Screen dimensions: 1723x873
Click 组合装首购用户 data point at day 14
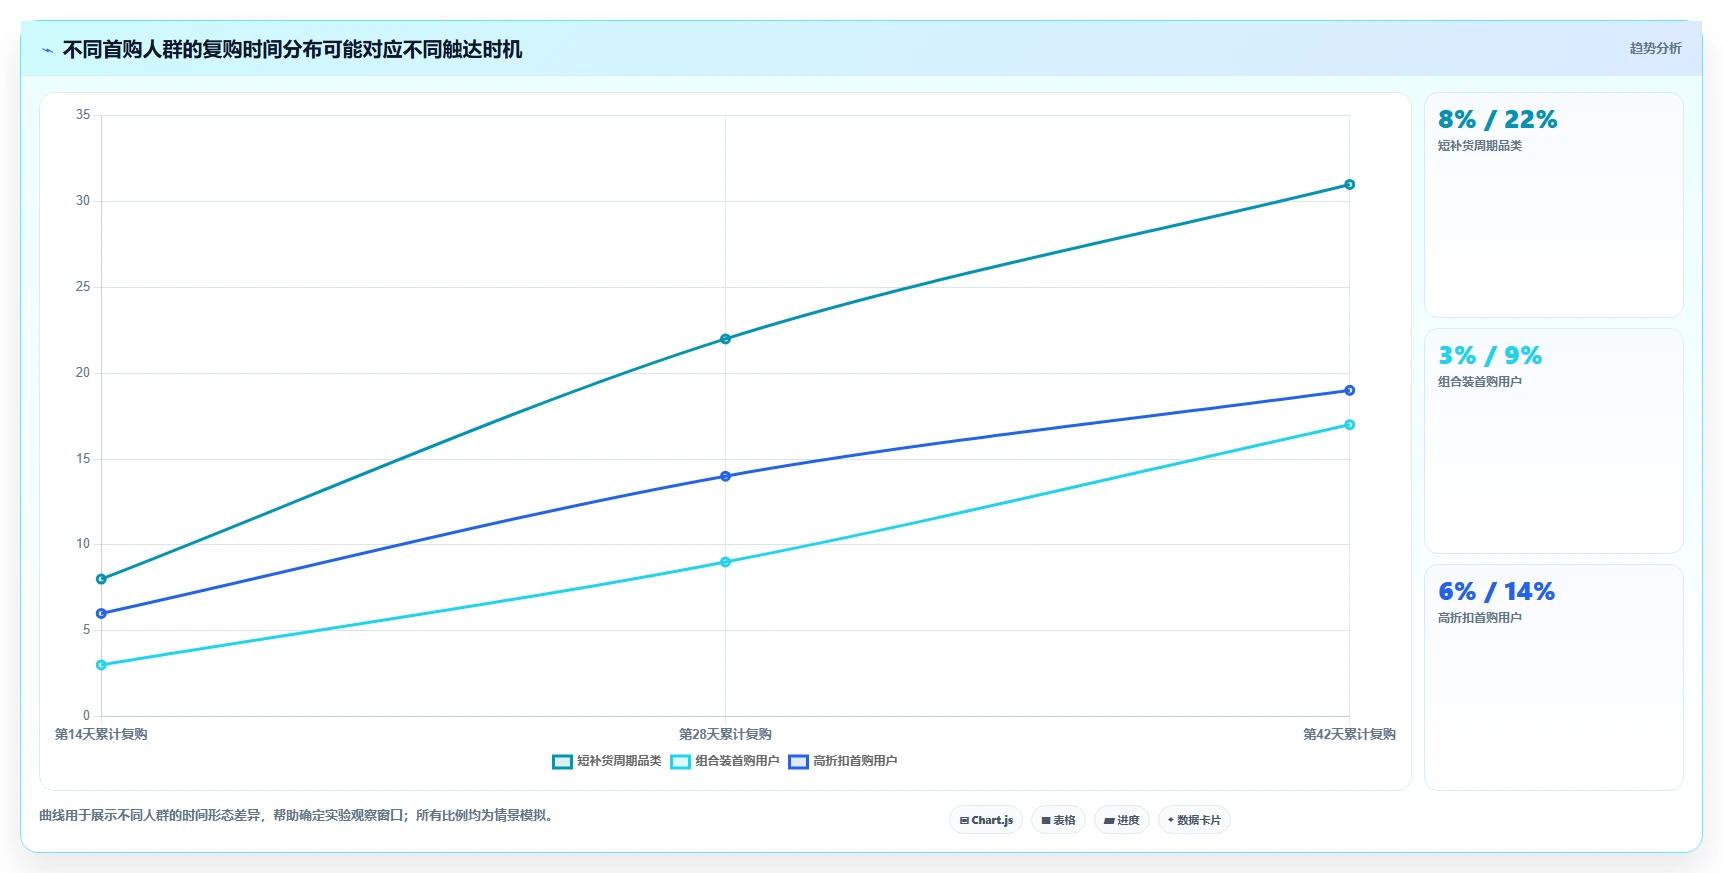(x=101, y=665)
